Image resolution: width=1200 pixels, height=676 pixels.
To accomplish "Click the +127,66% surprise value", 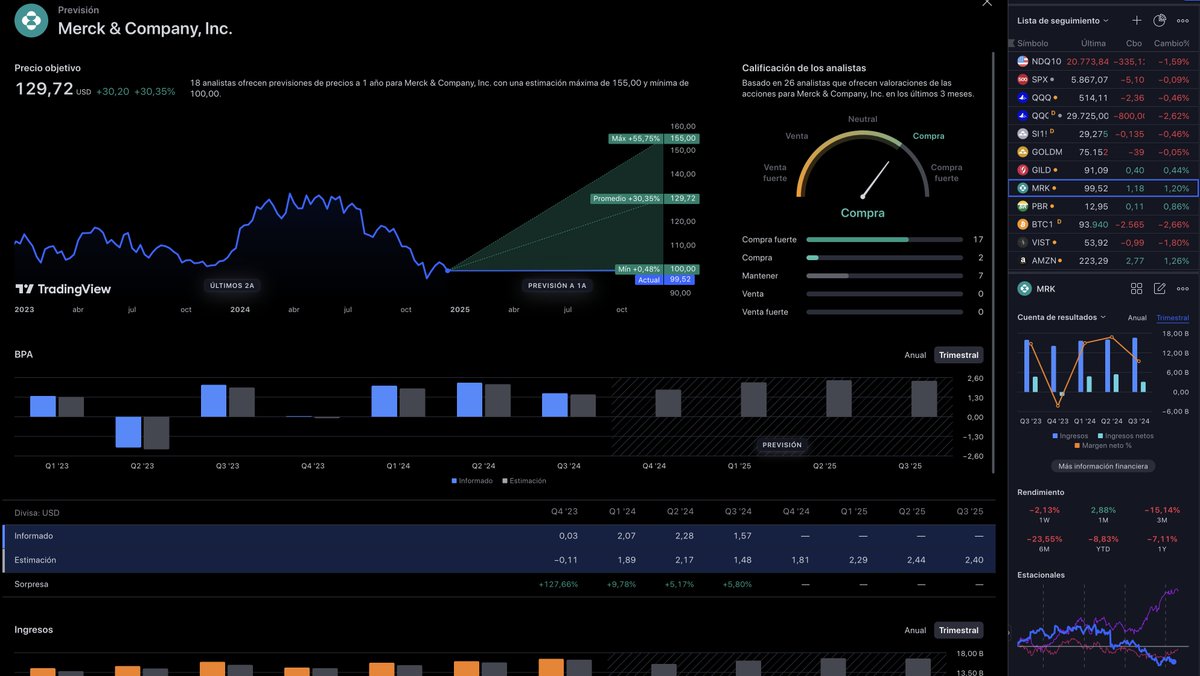I will [558, 583].
